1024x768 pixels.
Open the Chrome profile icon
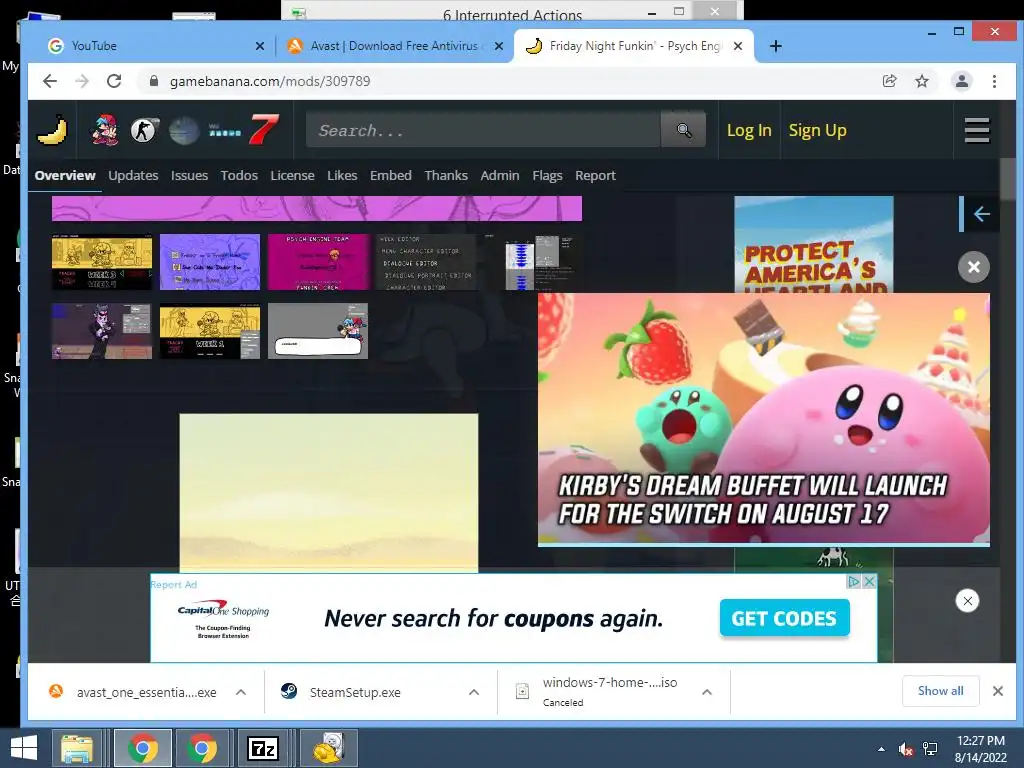point(961,81)
